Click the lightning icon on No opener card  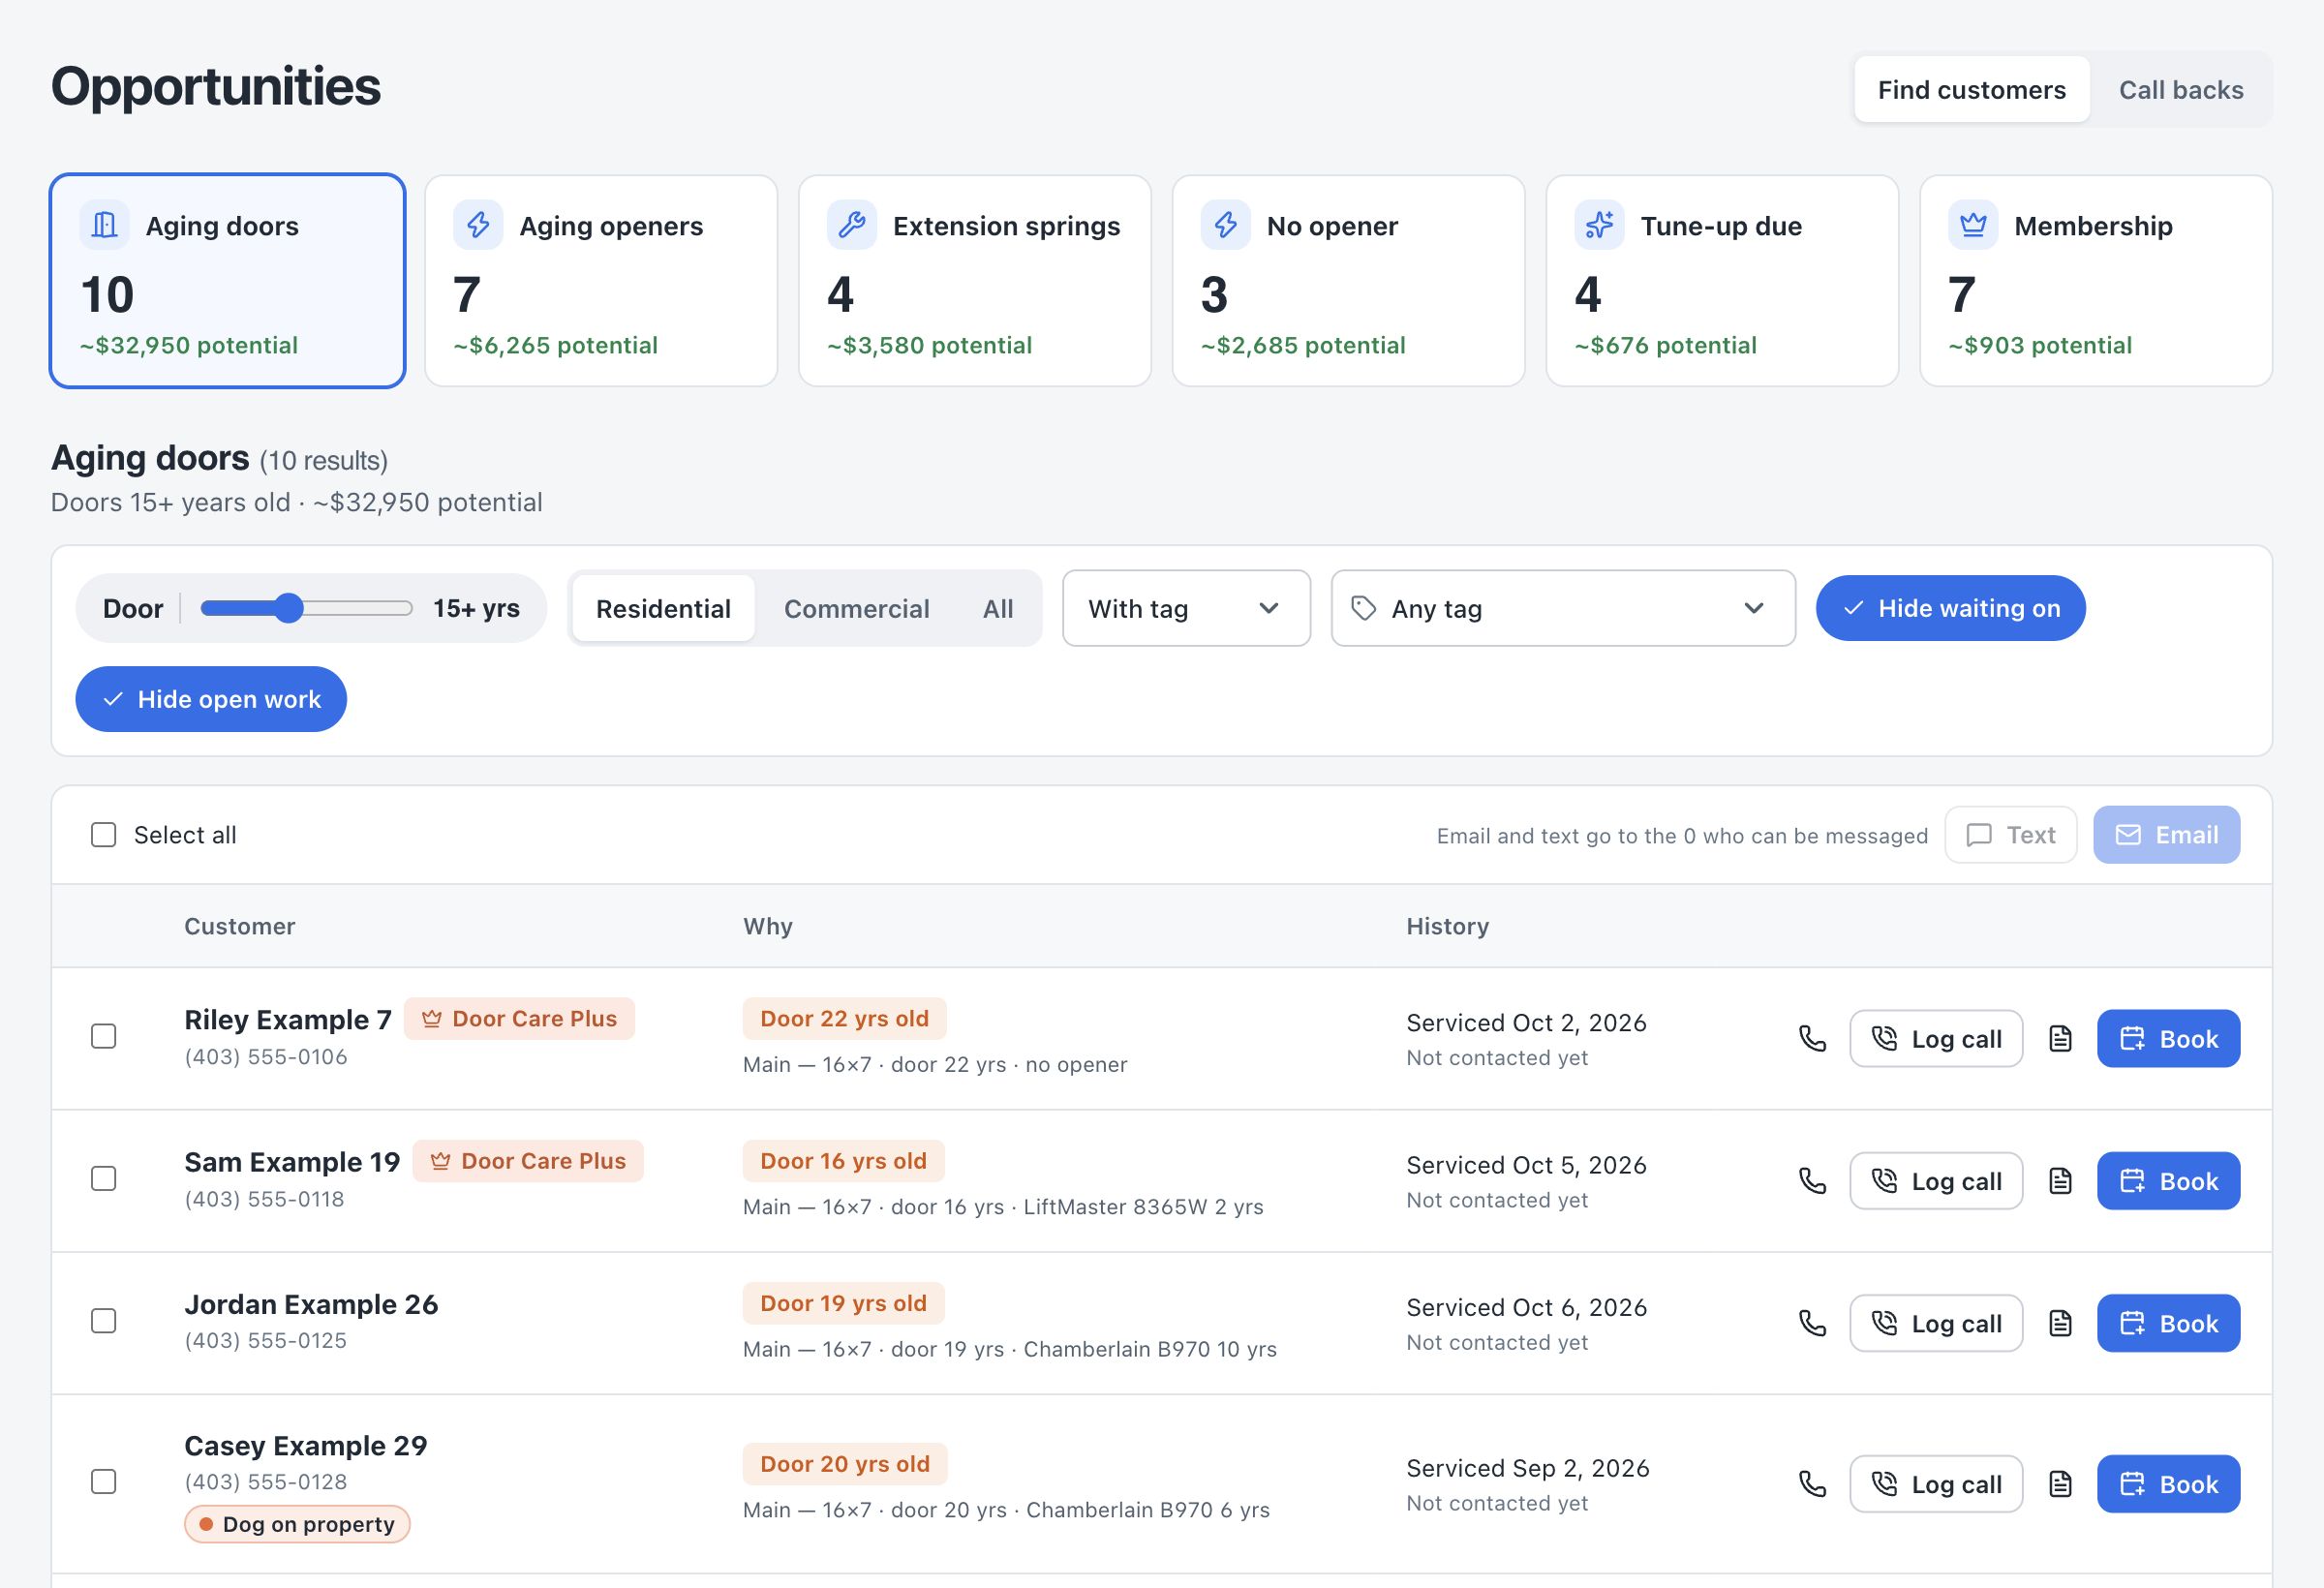(x=1226, y=225)
